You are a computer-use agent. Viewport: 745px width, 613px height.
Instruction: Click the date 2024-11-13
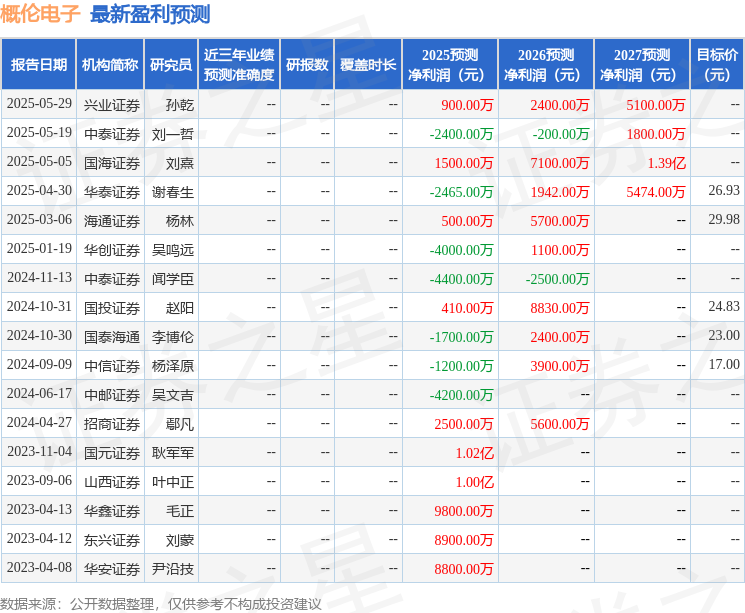coord(39,278)
